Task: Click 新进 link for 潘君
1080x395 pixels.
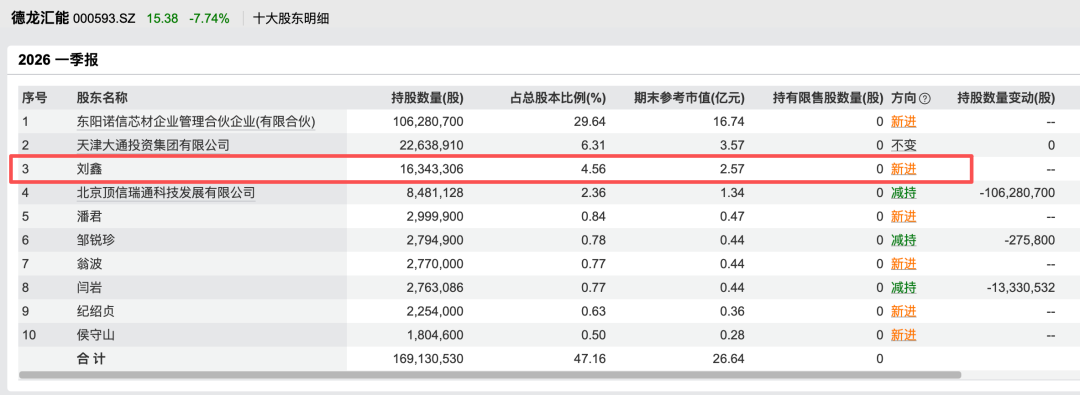Action: (904, 216)
